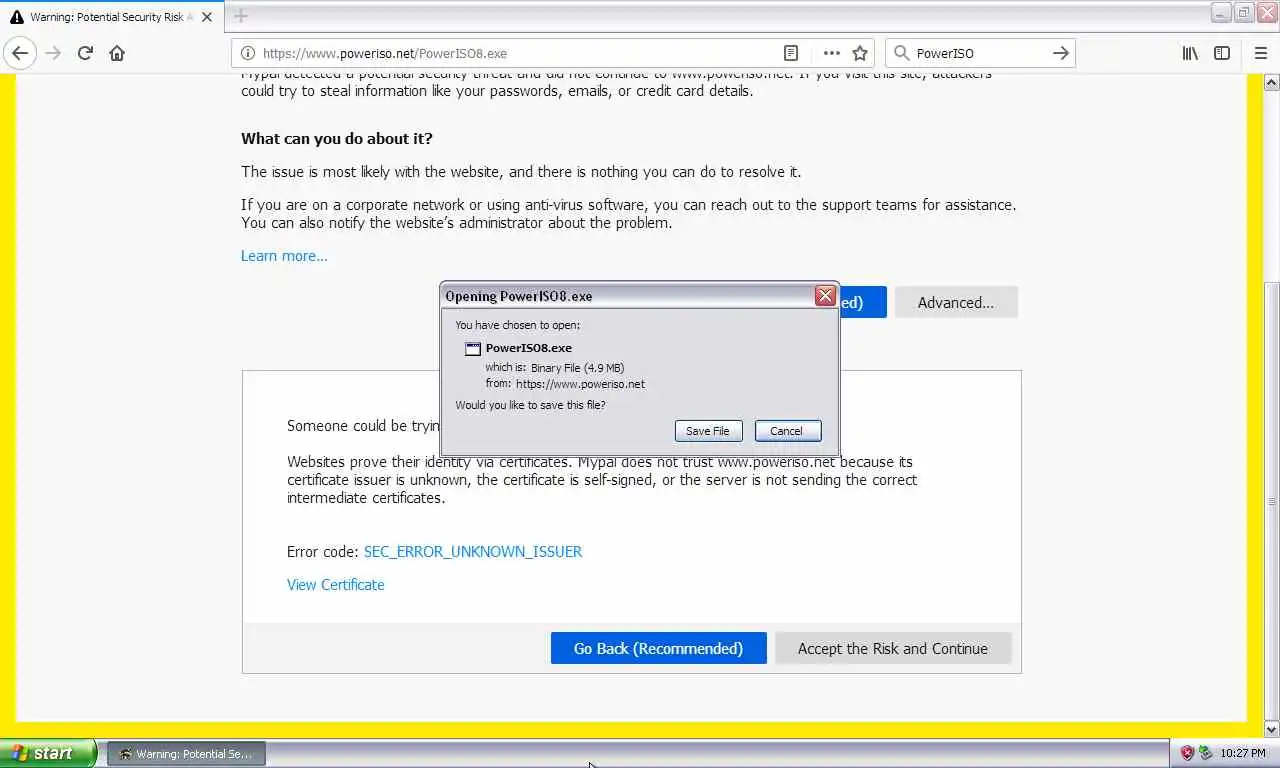Viewport: 1280px width, 768px height.
Task: Click scrollbar down arrow
Action: click(x=1271, y=729)
